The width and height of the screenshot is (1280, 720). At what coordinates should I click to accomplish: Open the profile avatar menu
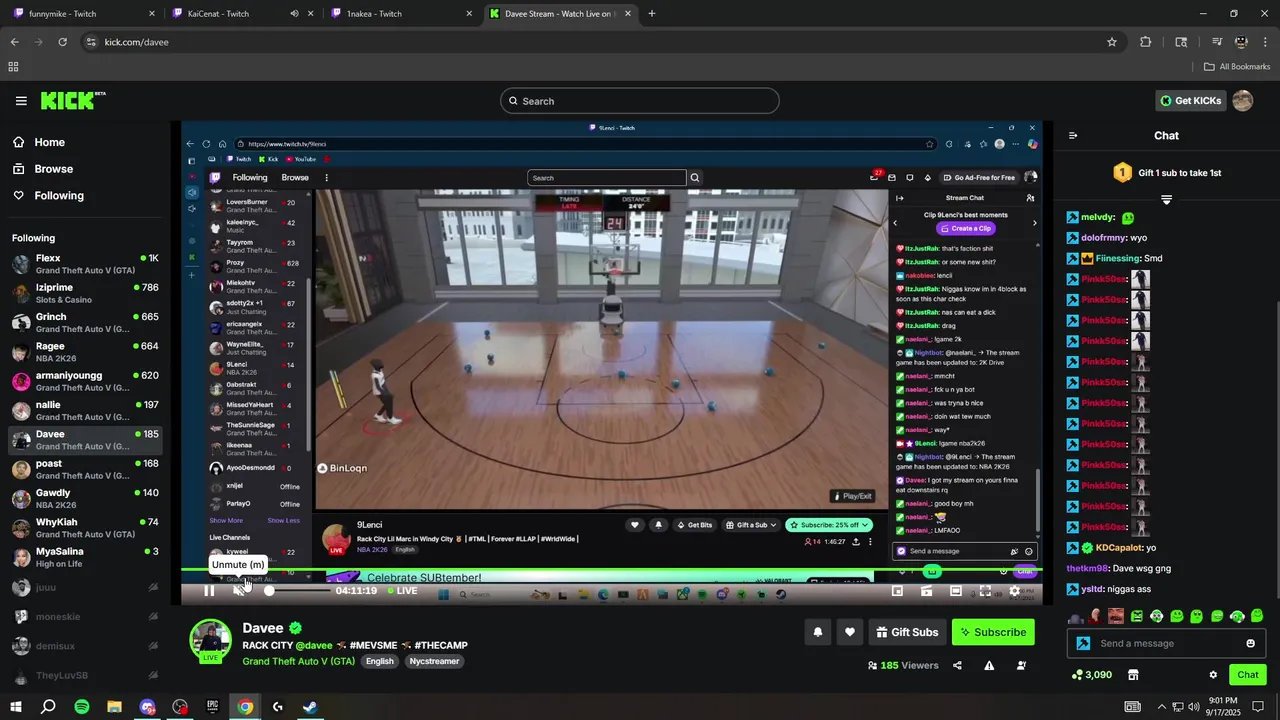tap(1243, 101)
